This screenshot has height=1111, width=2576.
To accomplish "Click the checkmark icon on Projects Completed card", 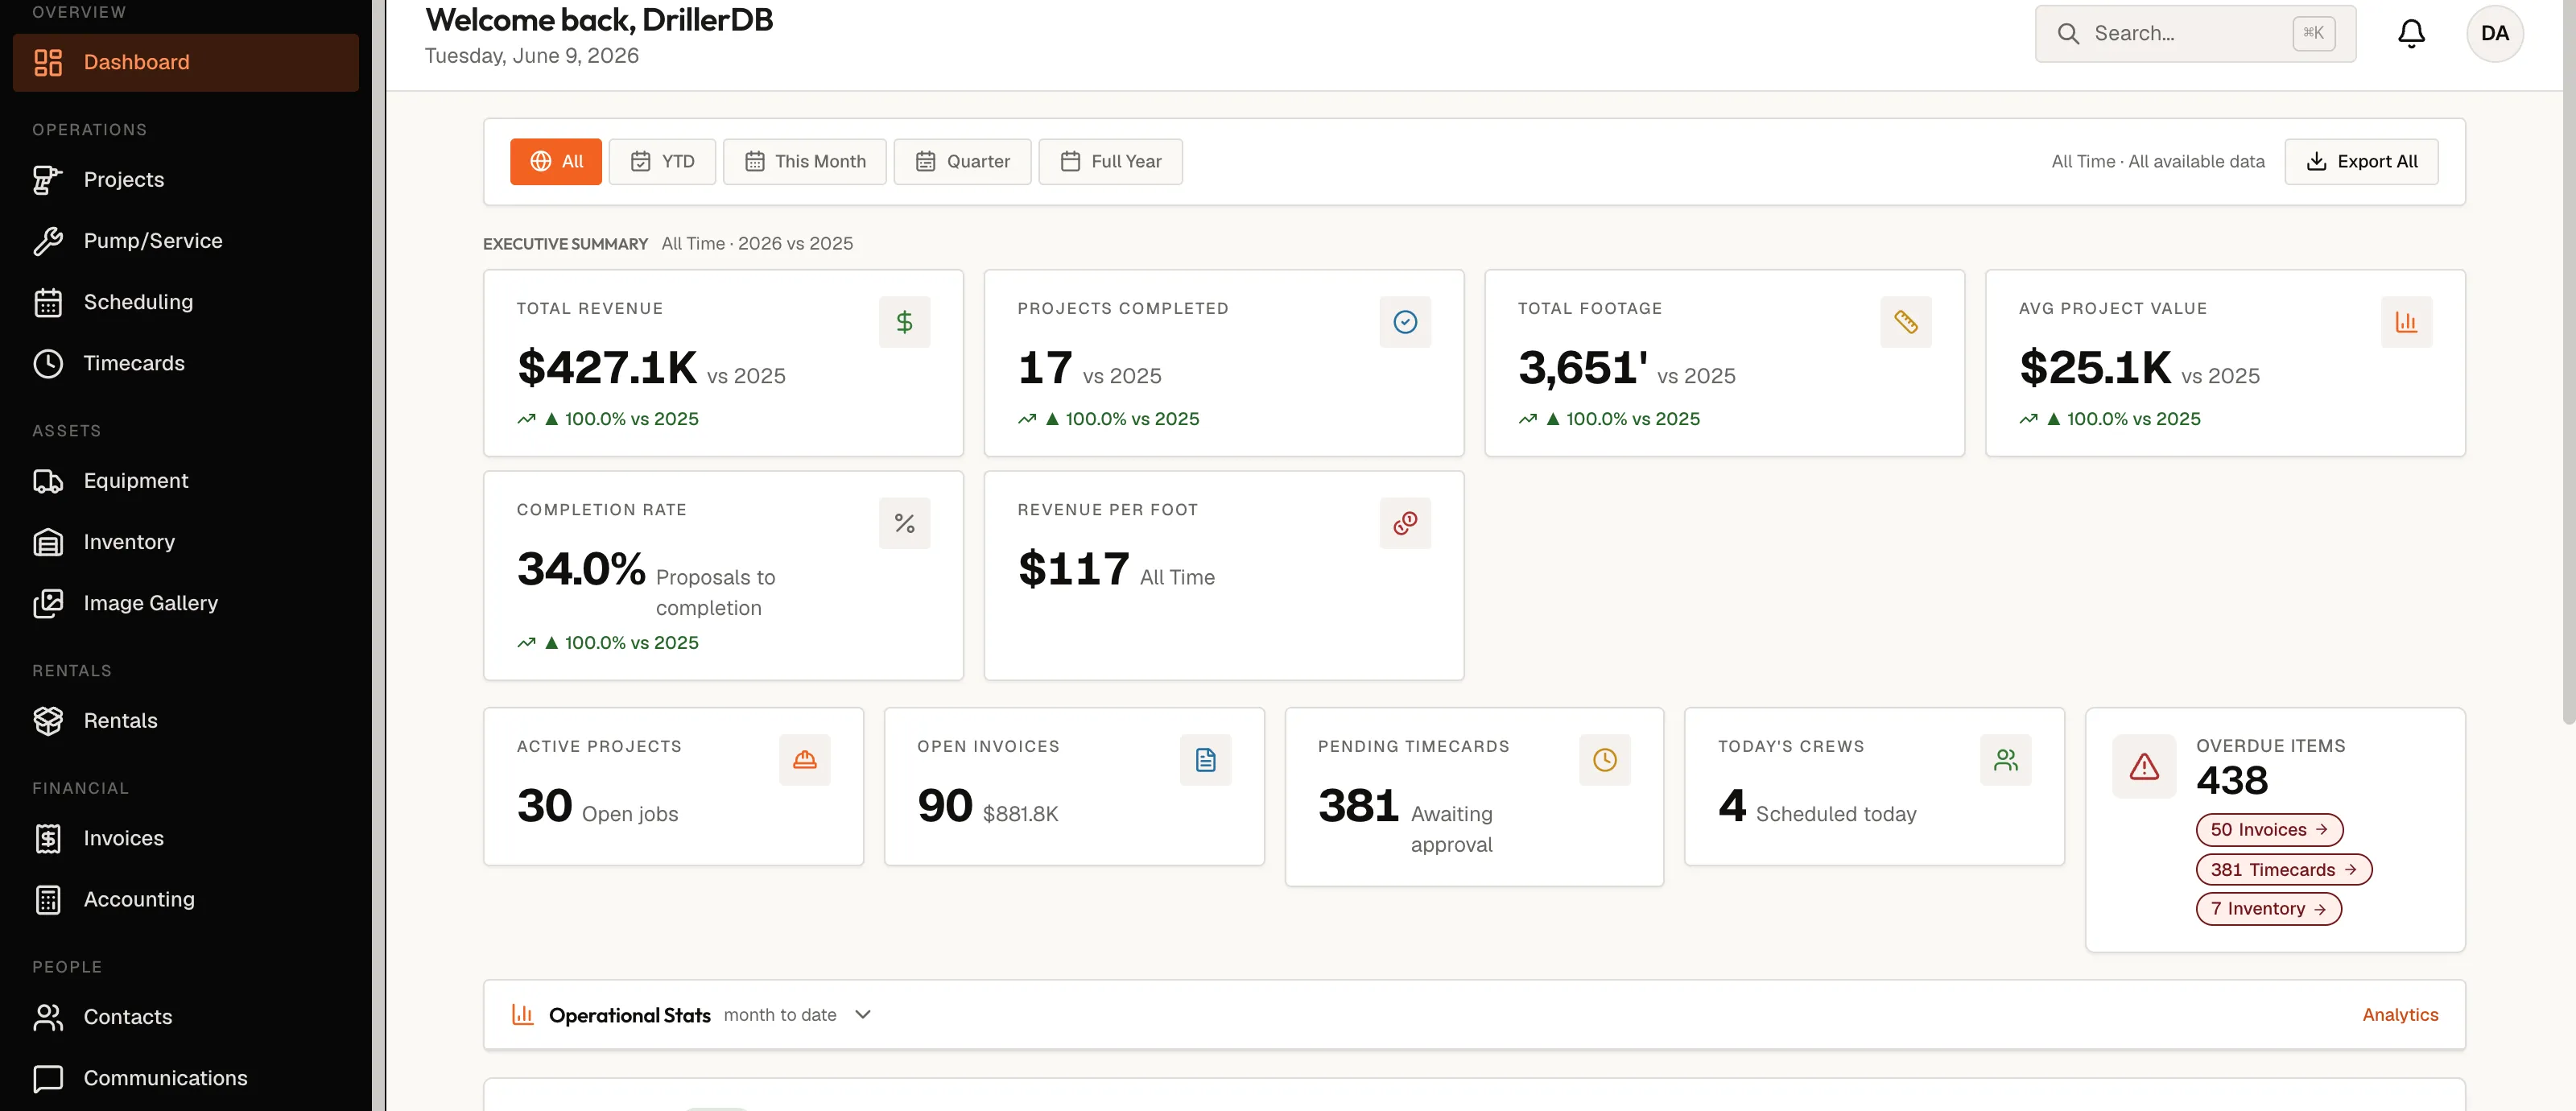I will coord(1405,322).
